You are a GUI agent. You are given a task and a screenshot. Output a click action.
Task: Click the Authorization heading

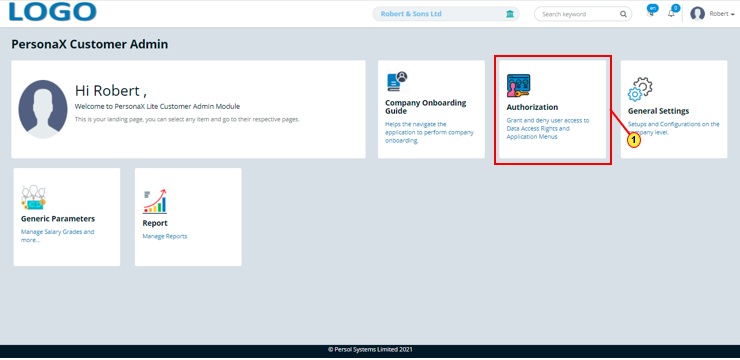coord(532,107)
